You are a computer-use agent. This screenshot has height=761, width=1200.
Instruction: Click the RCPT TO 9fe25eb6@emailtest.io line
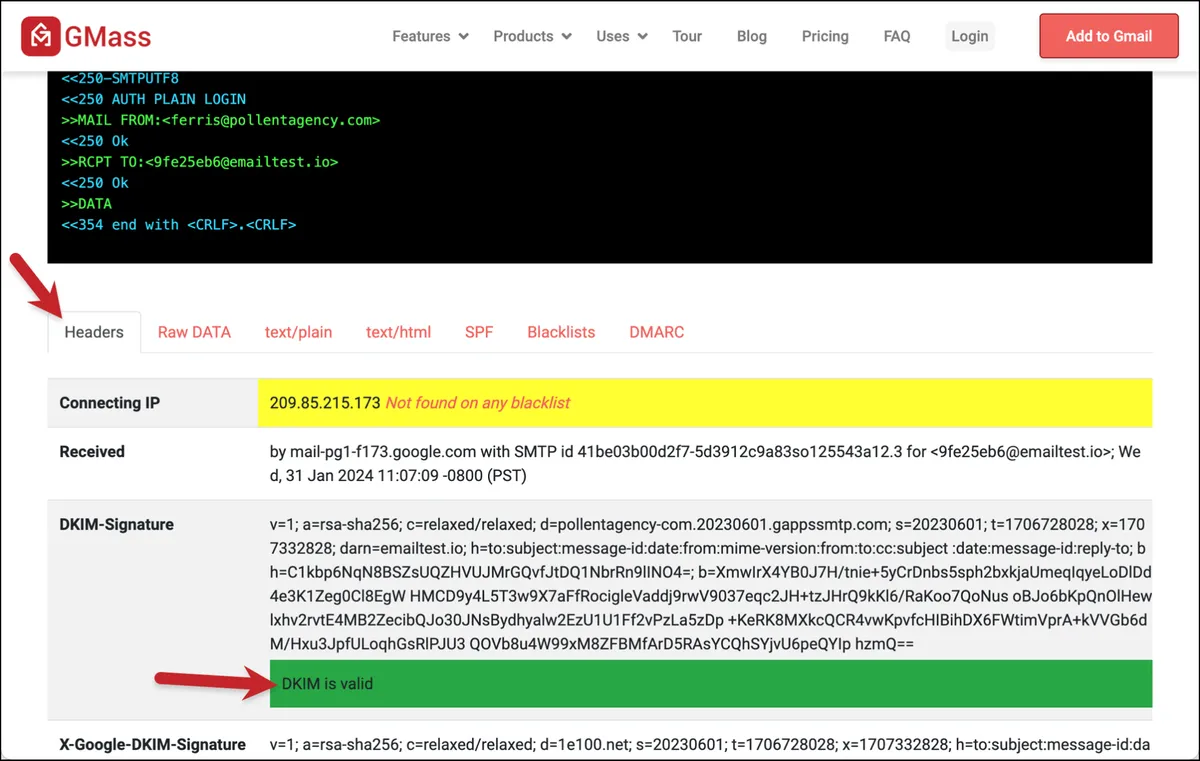pos(200,162)
